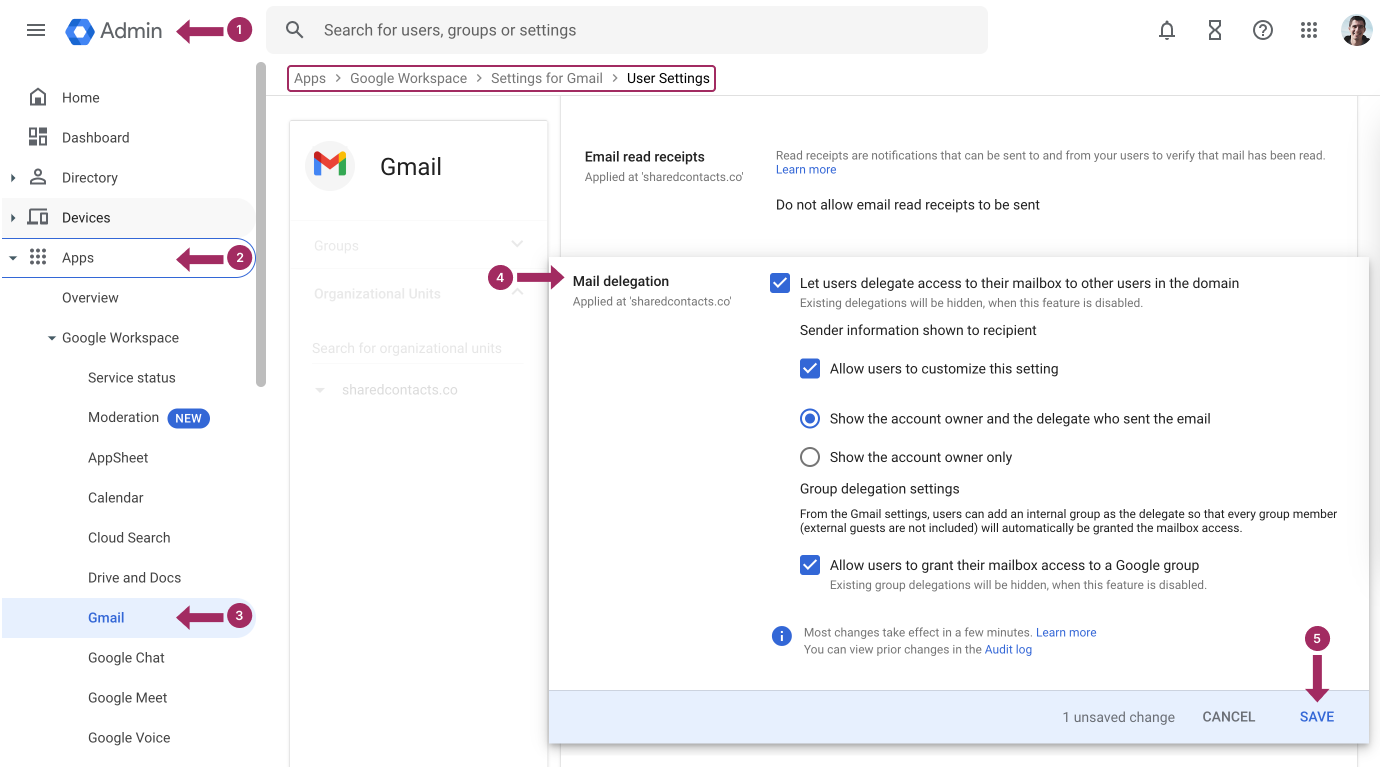
Task: Click the SAVE button
Action: tap(1317, 717)
